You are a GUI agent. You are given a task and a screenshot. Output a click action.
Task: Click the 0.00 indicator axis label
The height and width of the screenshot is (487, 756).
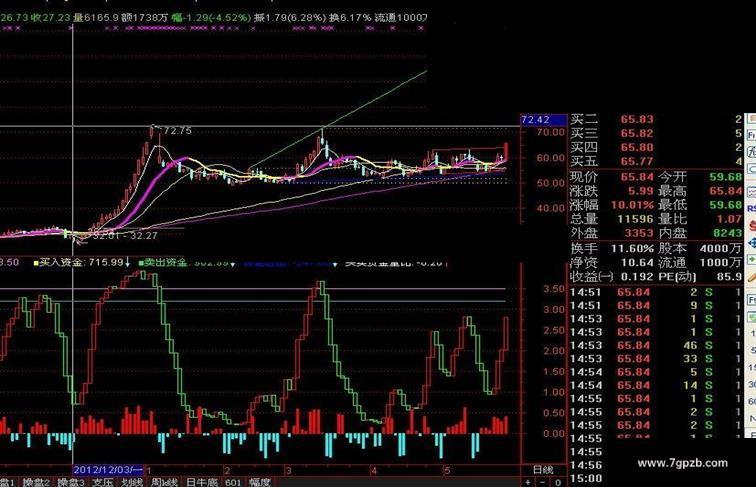(554, 433)
